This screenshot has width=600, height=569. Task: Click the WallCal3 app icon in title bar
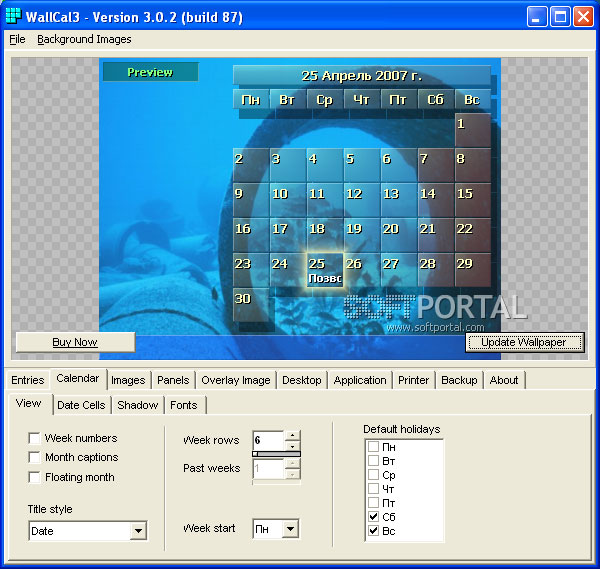pos(13,16)
